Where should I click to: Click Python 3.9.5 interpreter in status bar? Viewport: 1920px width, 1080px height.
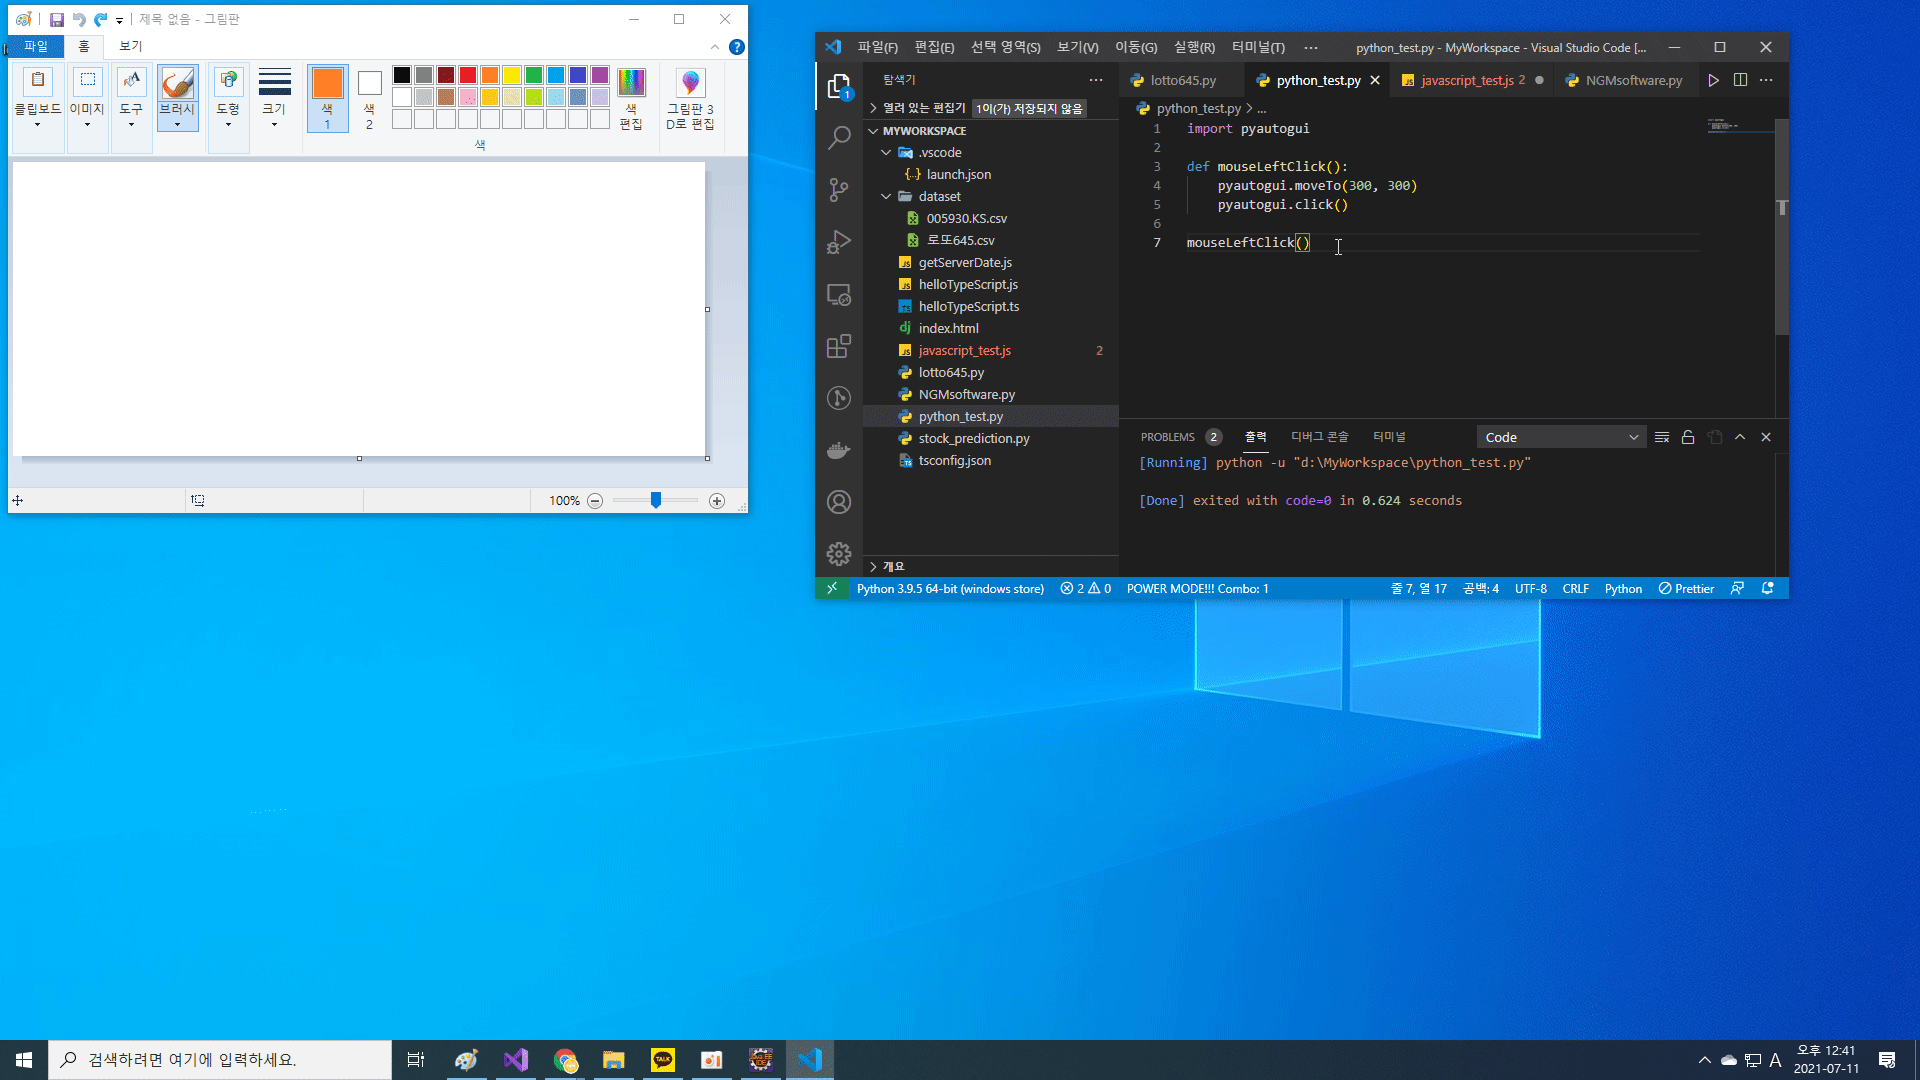pyautogui.click(x=949, y=588)
